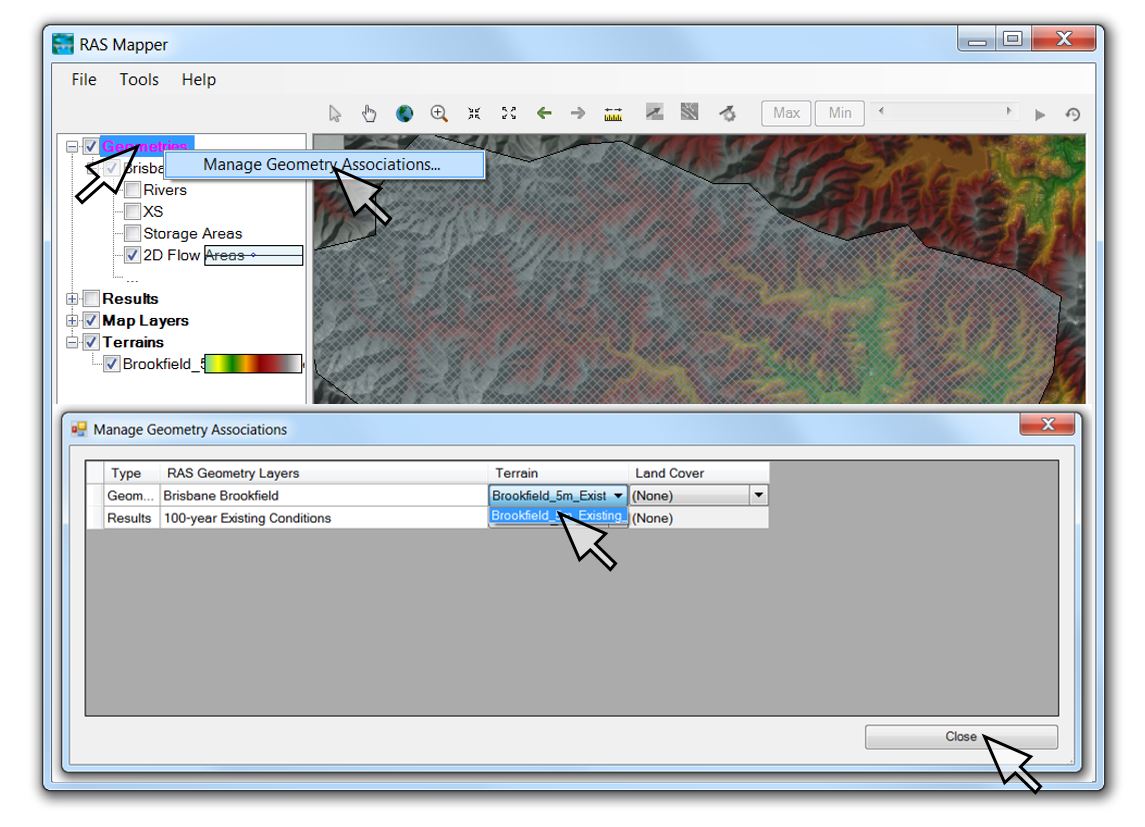1145x827 pixels.
Task: Toggle the XS layer checkbox
Action: (132, 212)
